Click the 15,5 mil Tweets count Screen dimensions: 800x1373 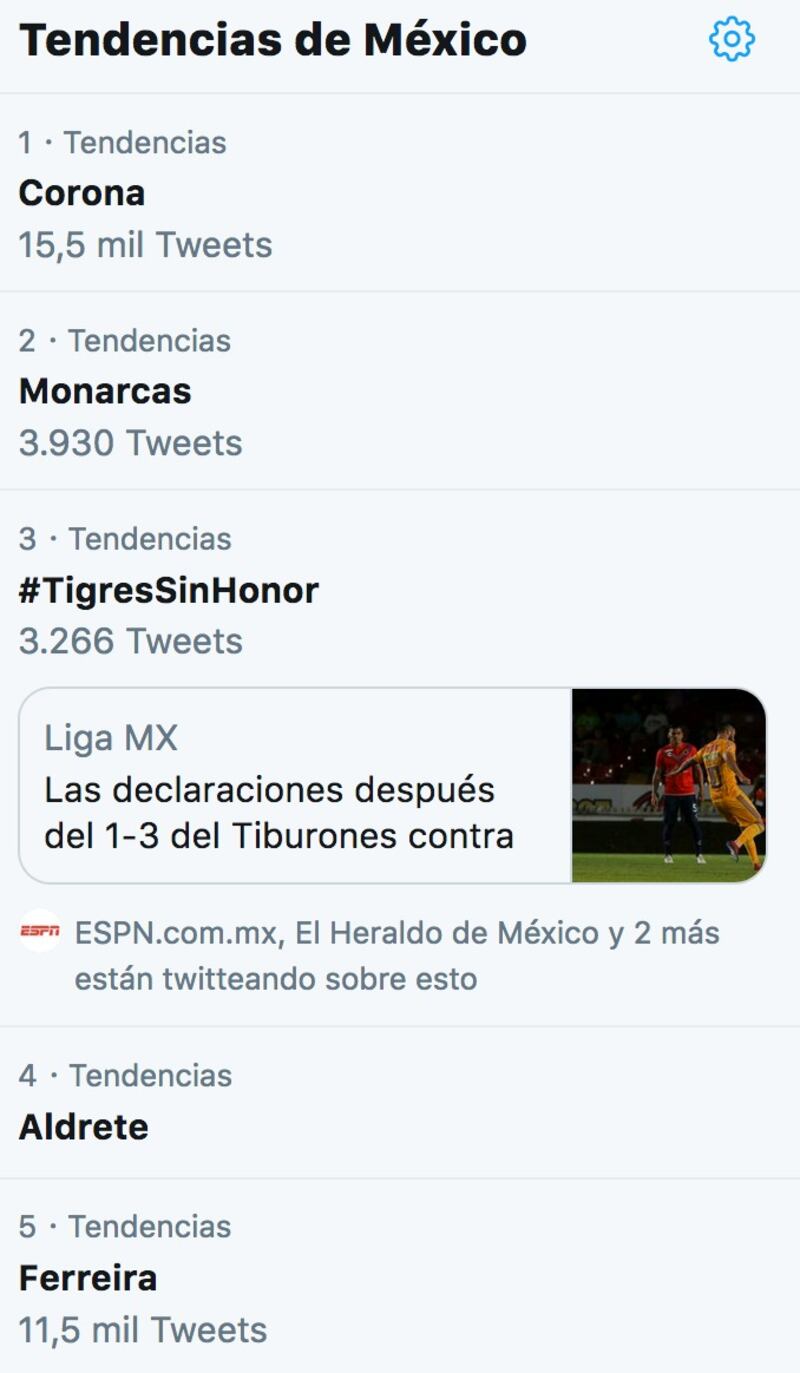145,245
